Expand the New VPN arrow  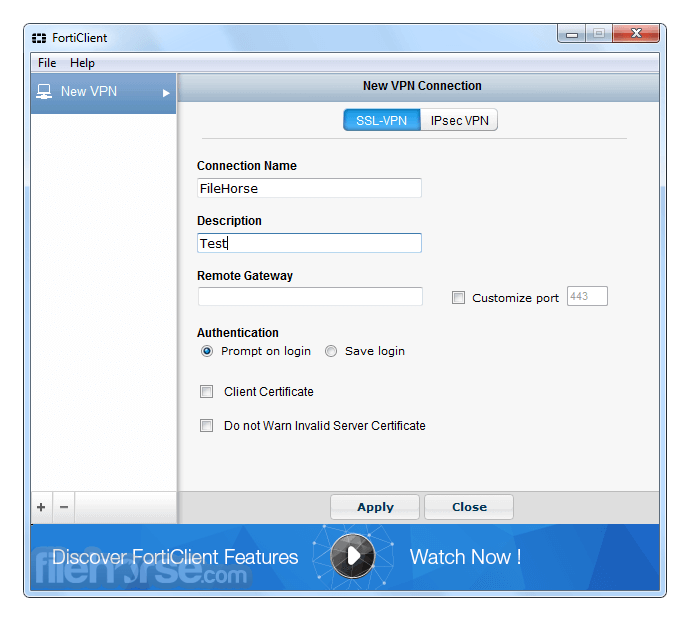click(x=166, y=93)
